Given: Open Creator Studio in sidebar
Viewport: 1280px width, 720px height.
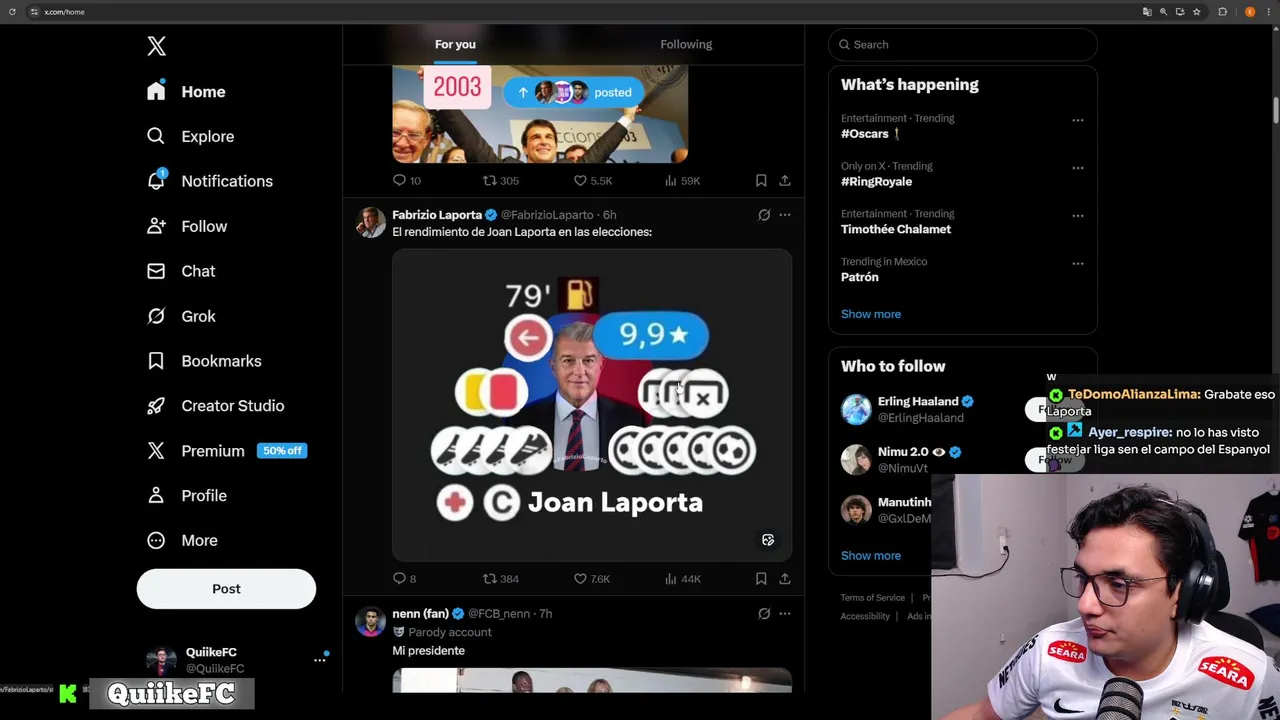Looking at the screenshot, I should pyautogui.click(x=215, y=406).
